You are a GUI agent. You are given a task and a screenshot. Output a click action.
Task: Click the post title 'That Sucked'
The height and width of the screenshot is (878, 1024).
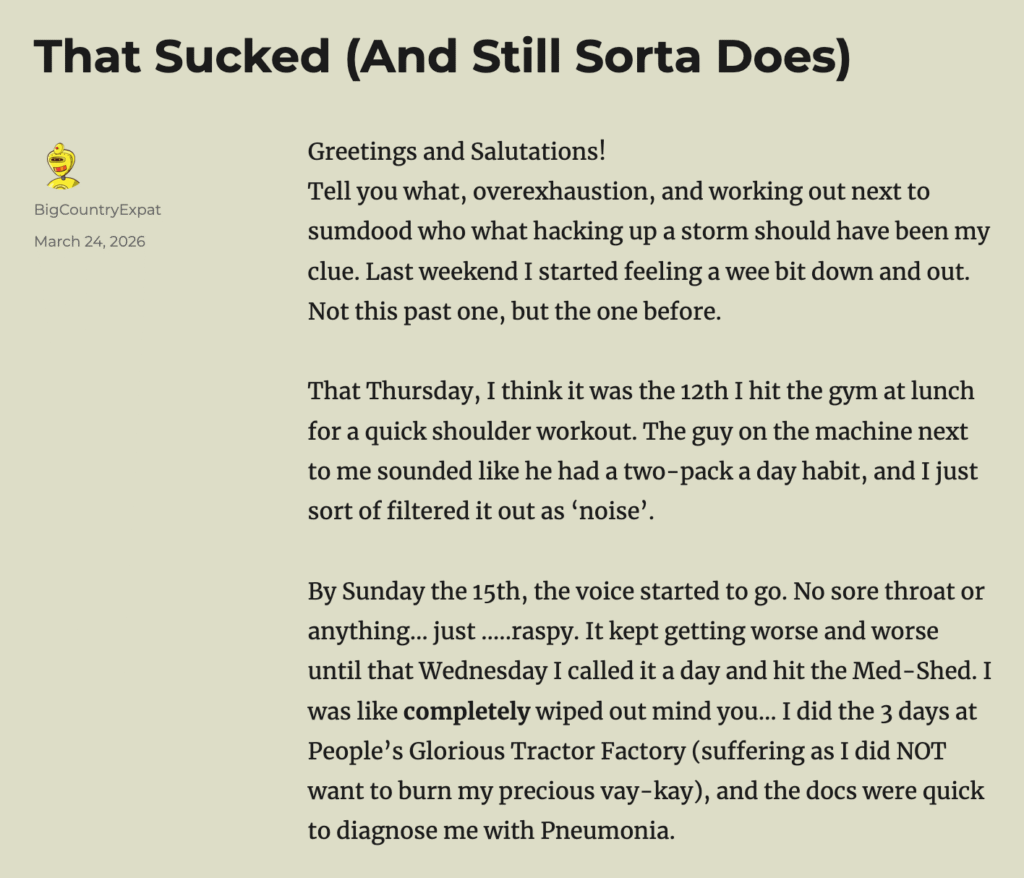point(181,57)
